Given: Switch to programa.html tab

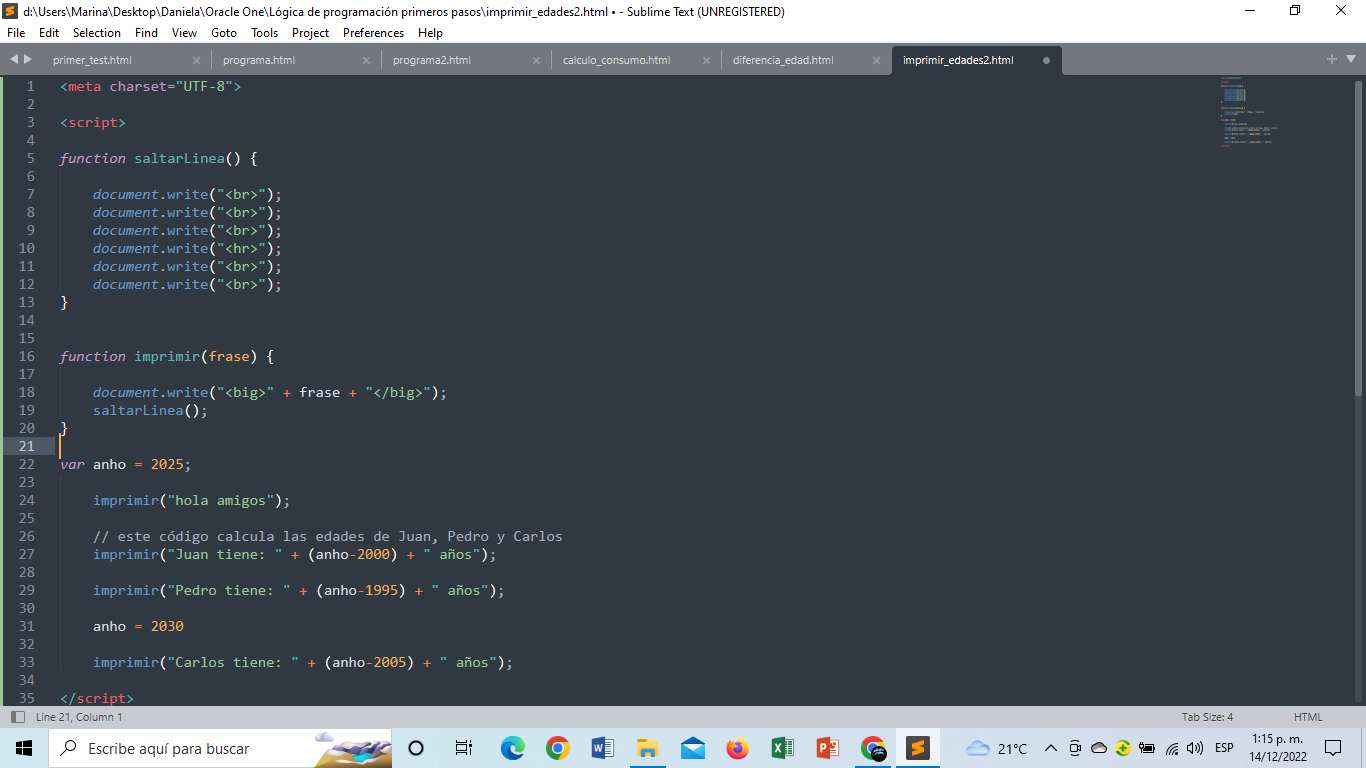Looking at the screenshot, I should click(259, 60).
